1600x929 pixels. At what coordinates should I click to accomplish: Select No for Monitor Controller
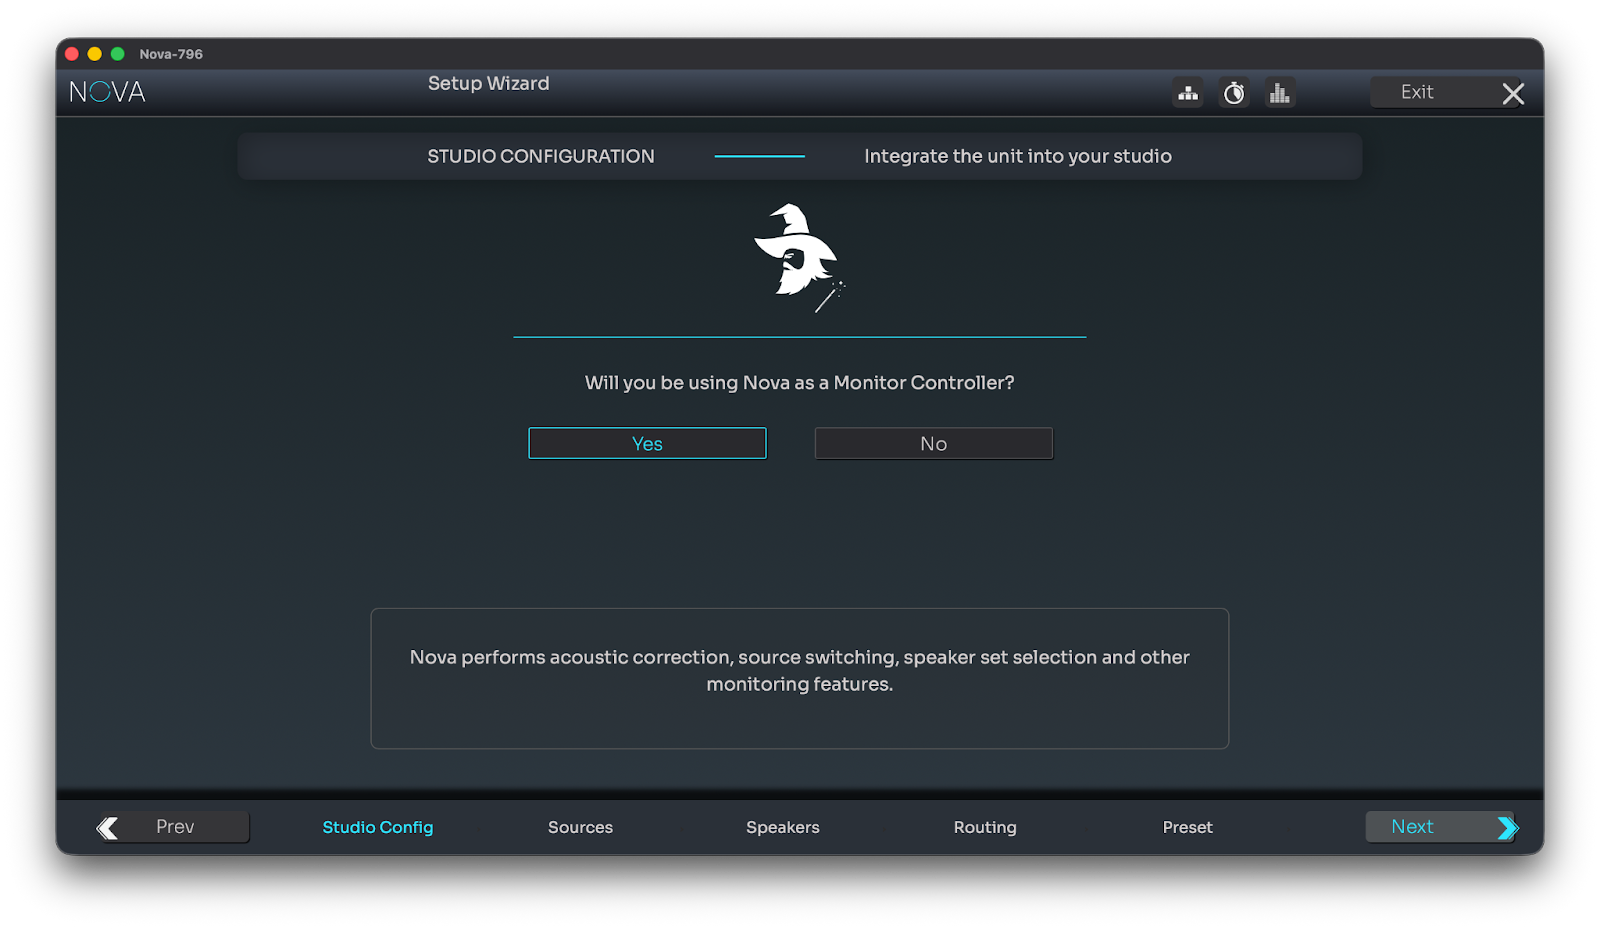[x=934, y=443]
